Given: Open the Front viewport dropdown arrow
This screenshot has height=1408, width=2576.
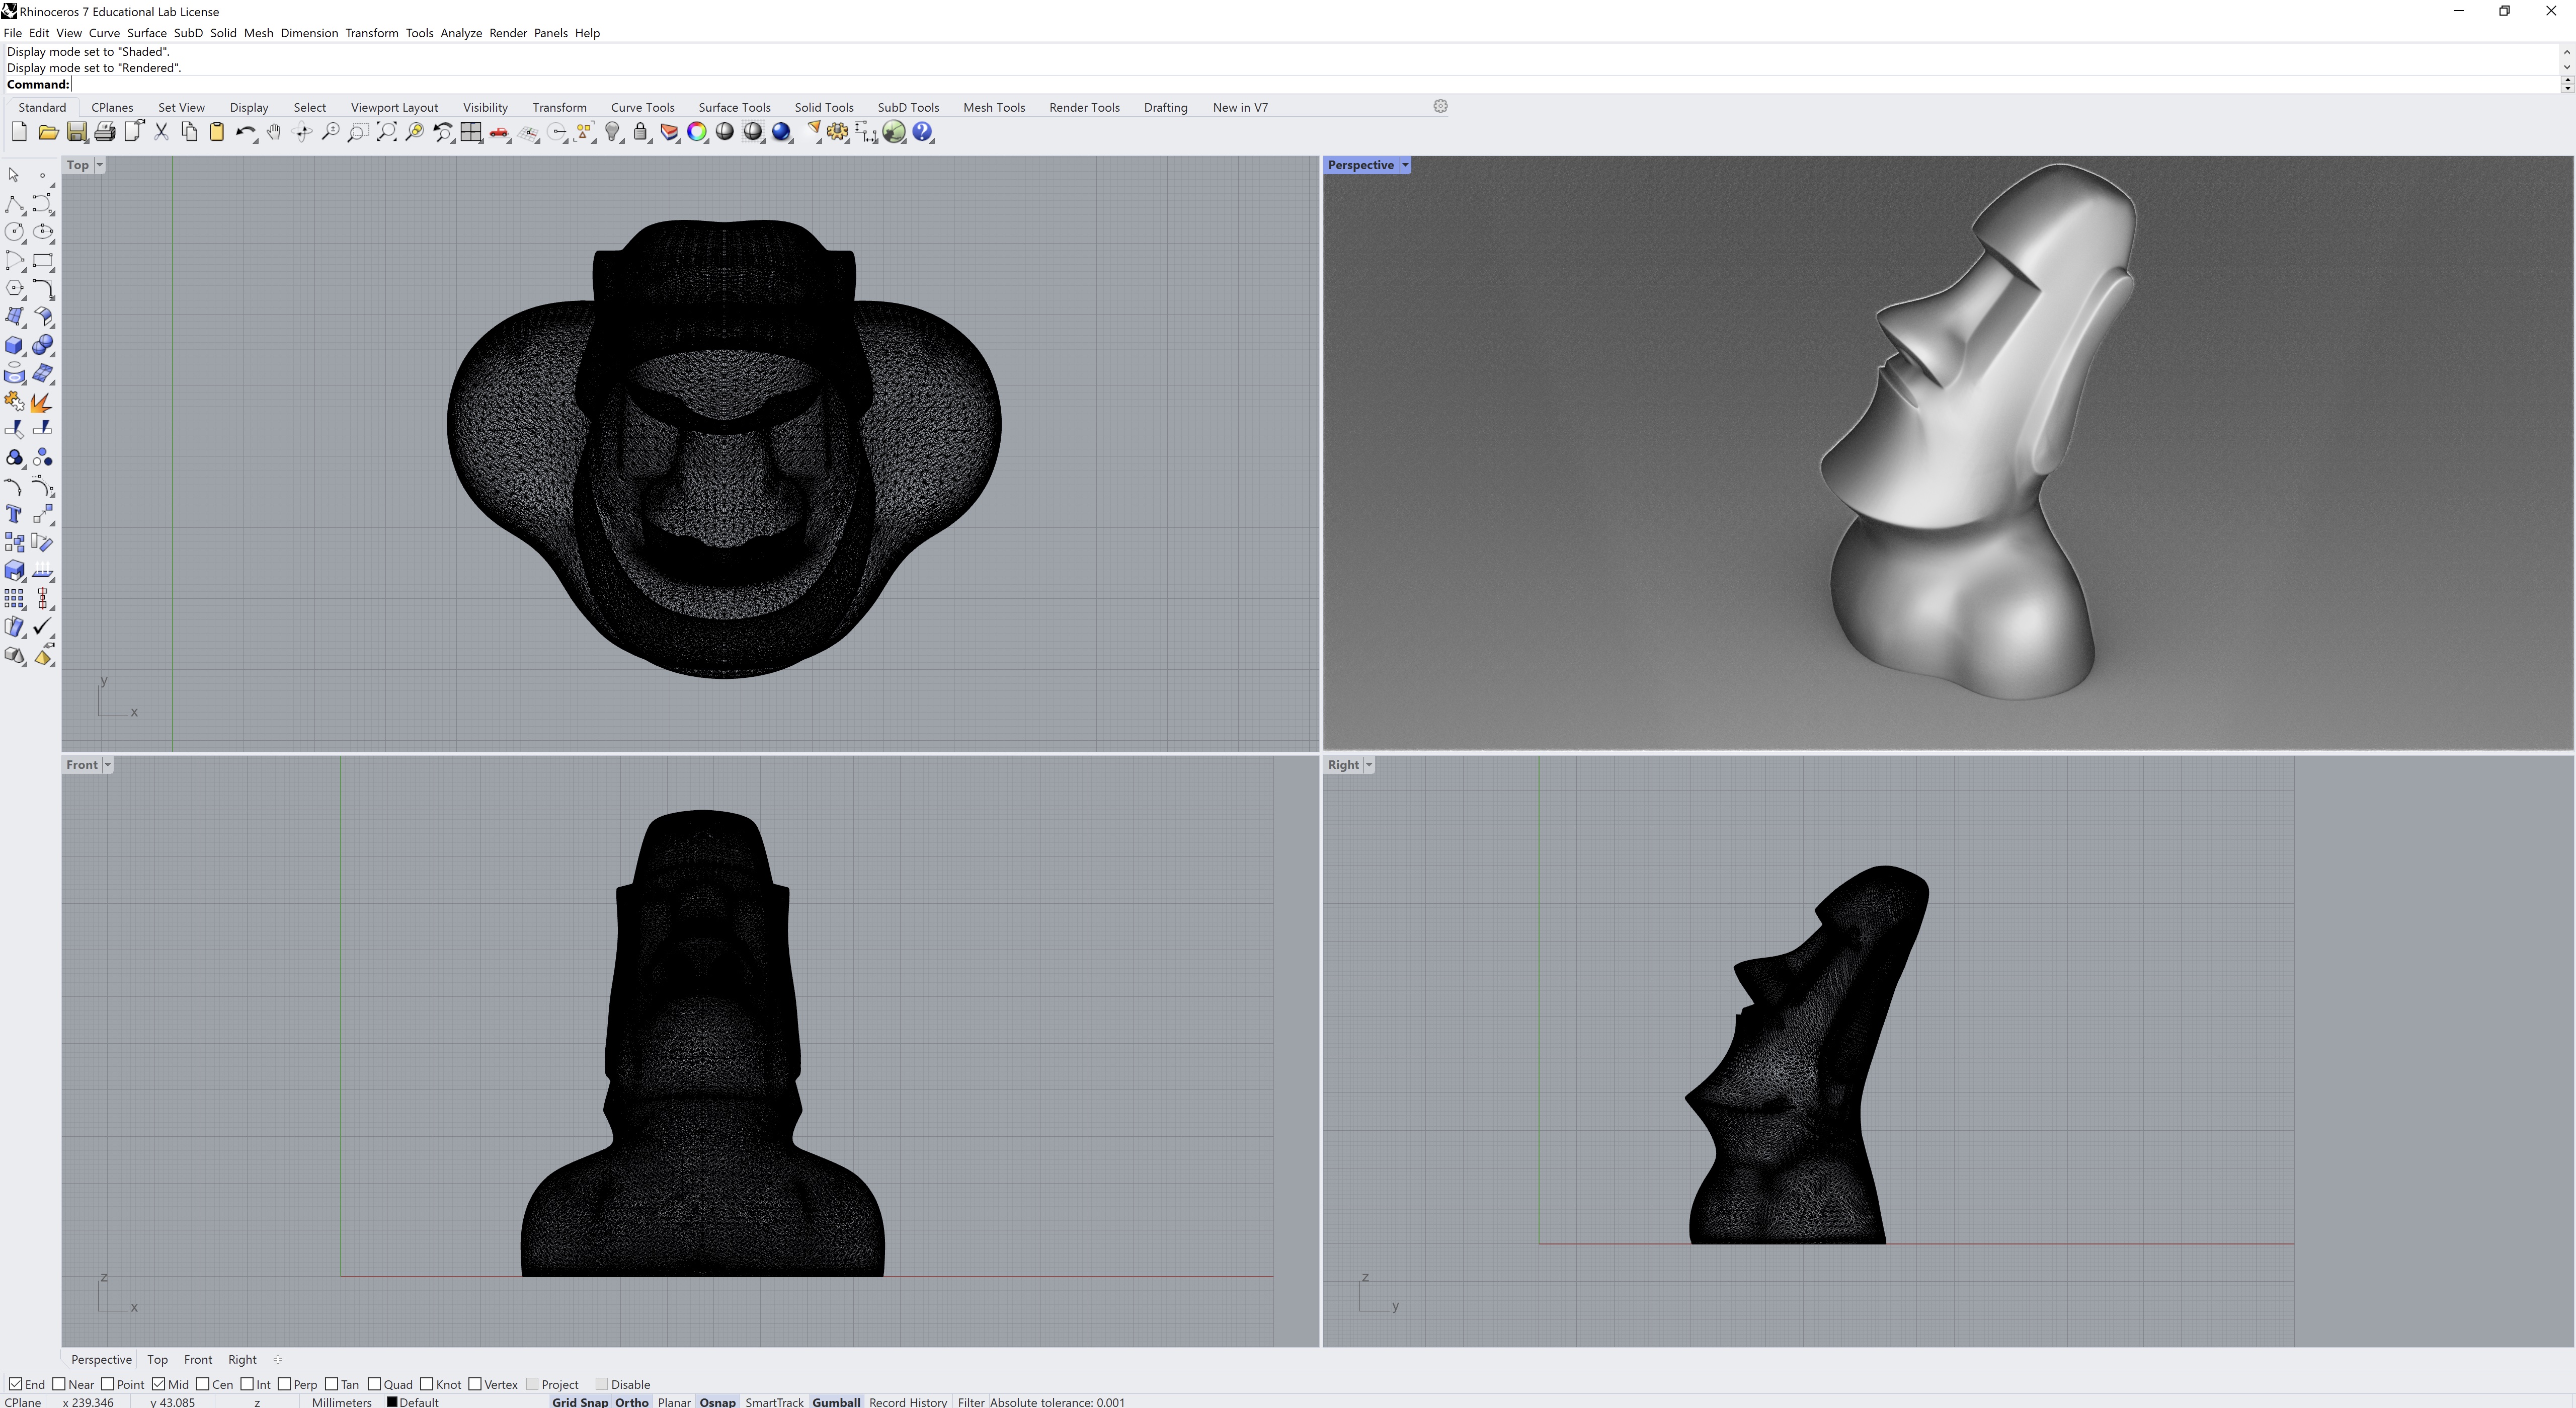Looking at the screenshot, I should (x=107, y=765).
